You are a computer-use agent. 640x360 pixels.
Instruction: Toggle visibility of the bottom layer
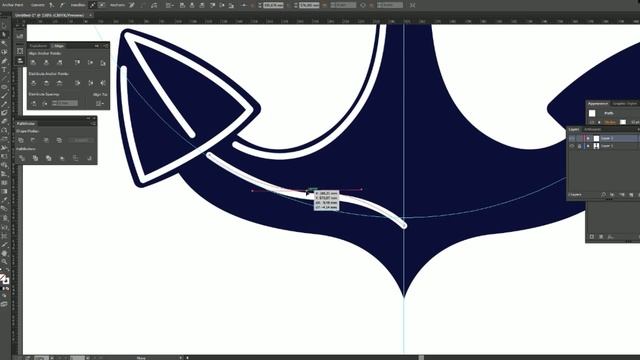tap(572, 146)
